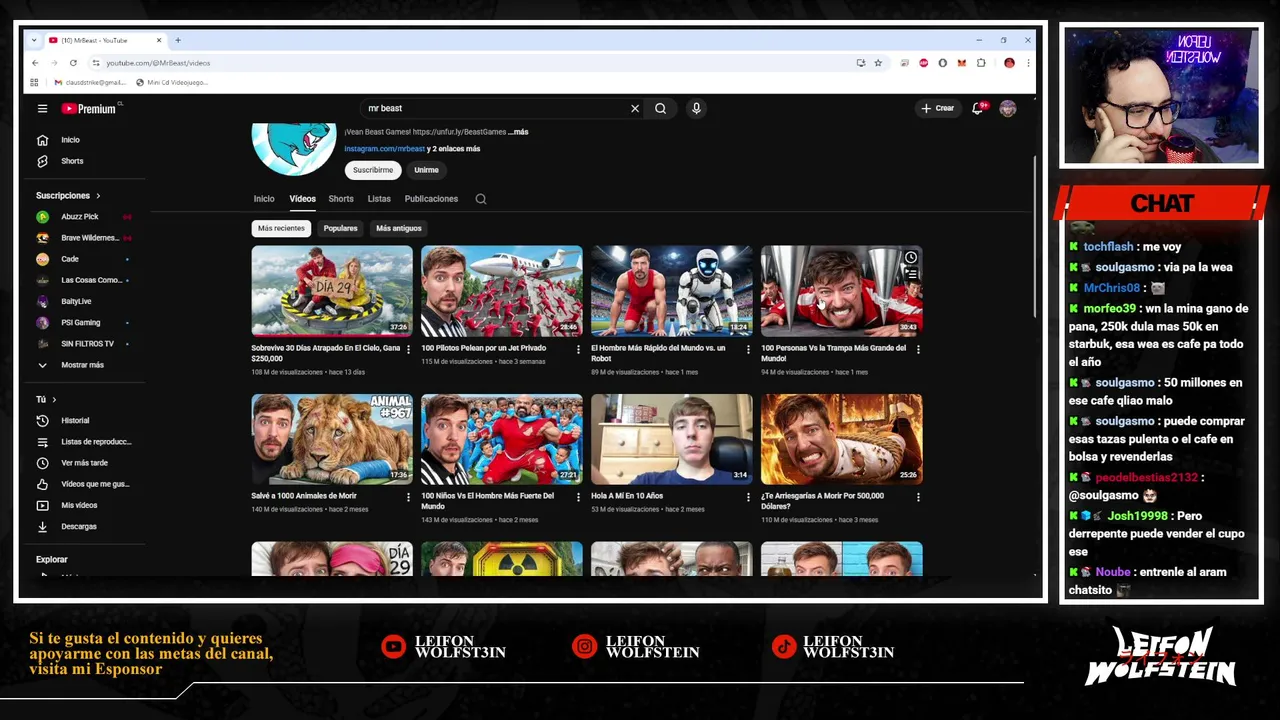
Task: Open options for El Hombre Más Rápido video
Action: coord(748,349)
